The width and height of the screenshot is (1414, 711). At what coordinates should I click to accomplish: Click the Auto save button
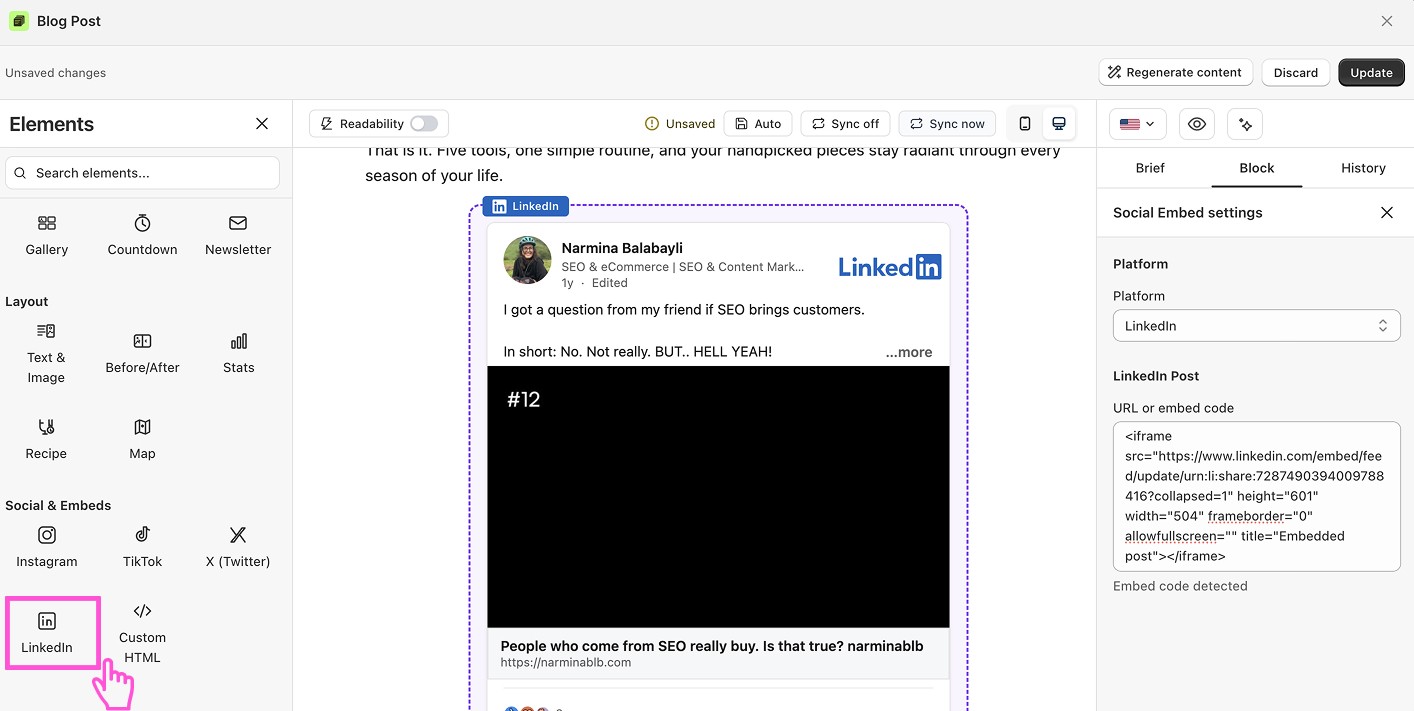[x=758, y=124]
